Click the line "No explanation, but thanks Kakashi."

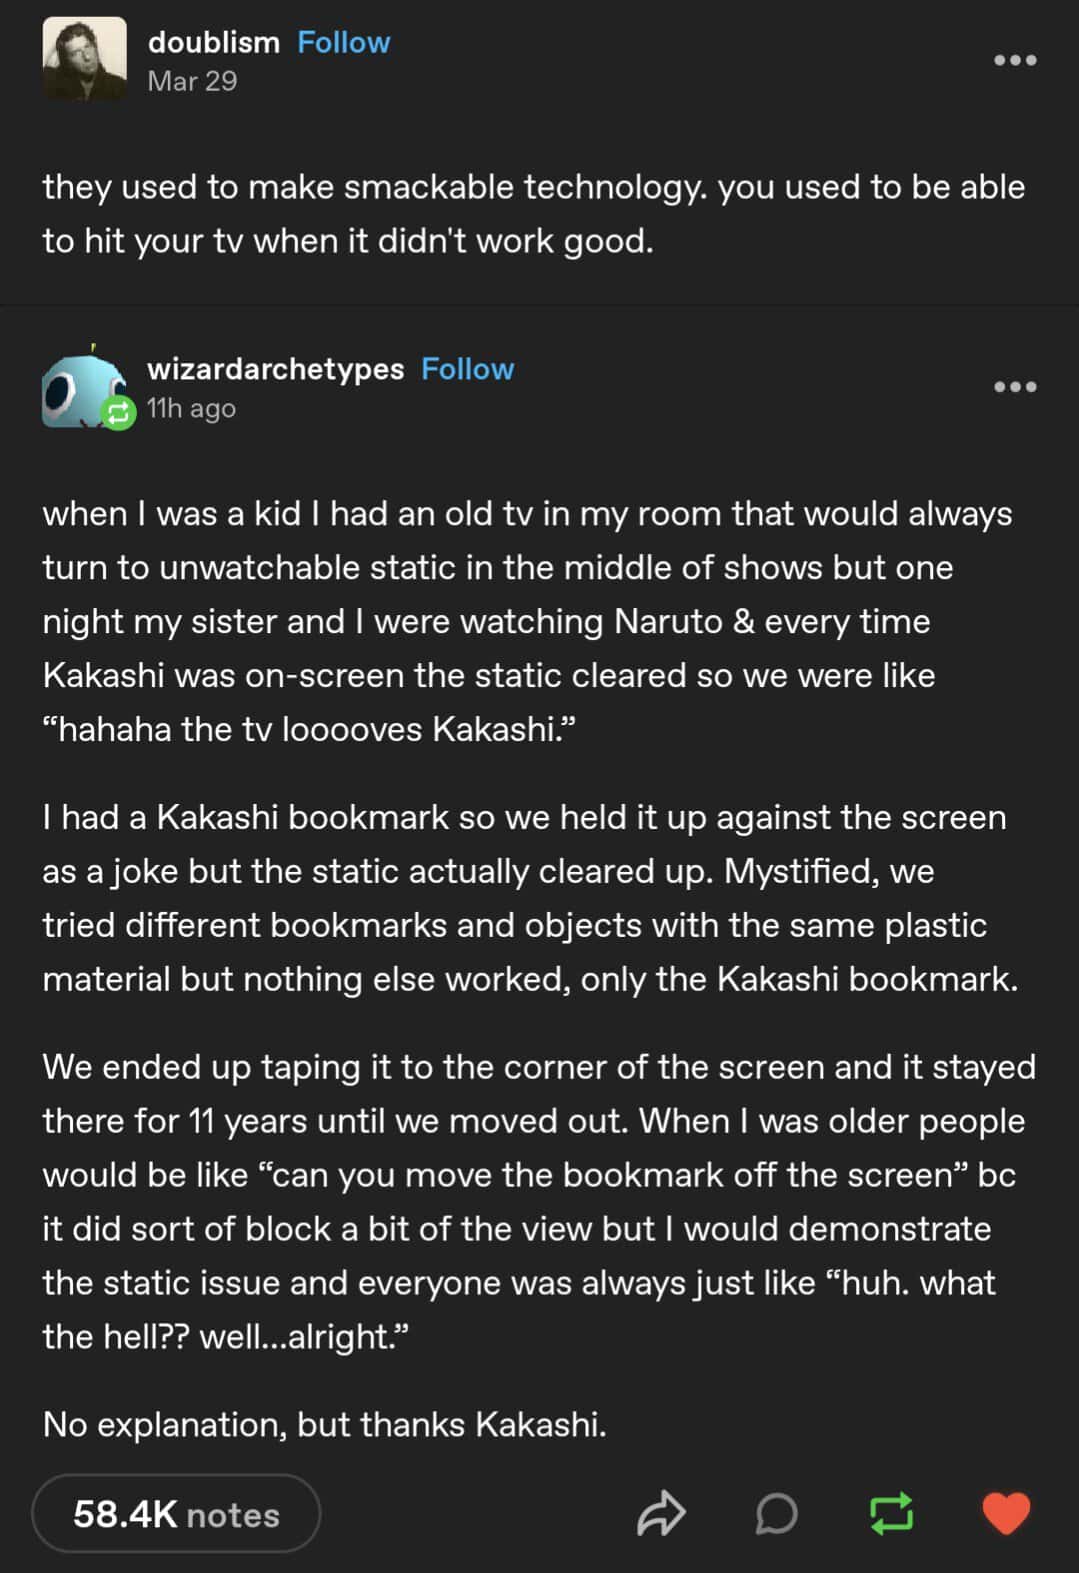324,1424
